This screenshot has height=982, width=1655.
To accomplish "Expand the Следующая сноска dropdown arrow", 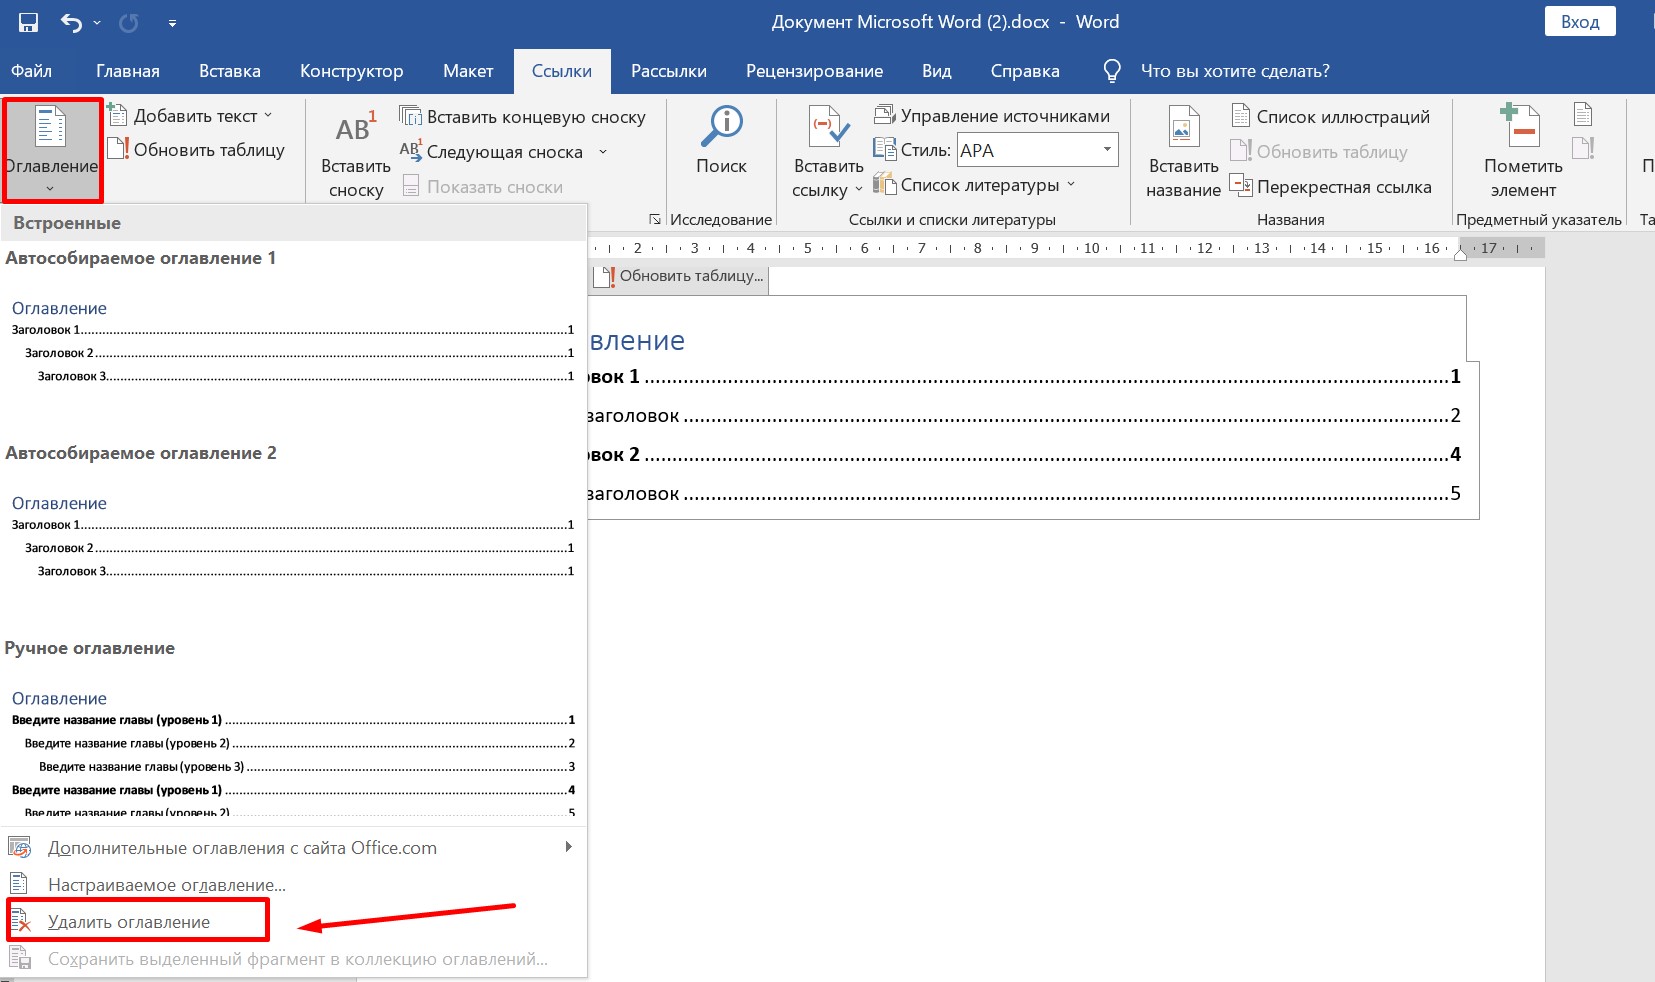I will pyautogui.click(x=603, y=152).
